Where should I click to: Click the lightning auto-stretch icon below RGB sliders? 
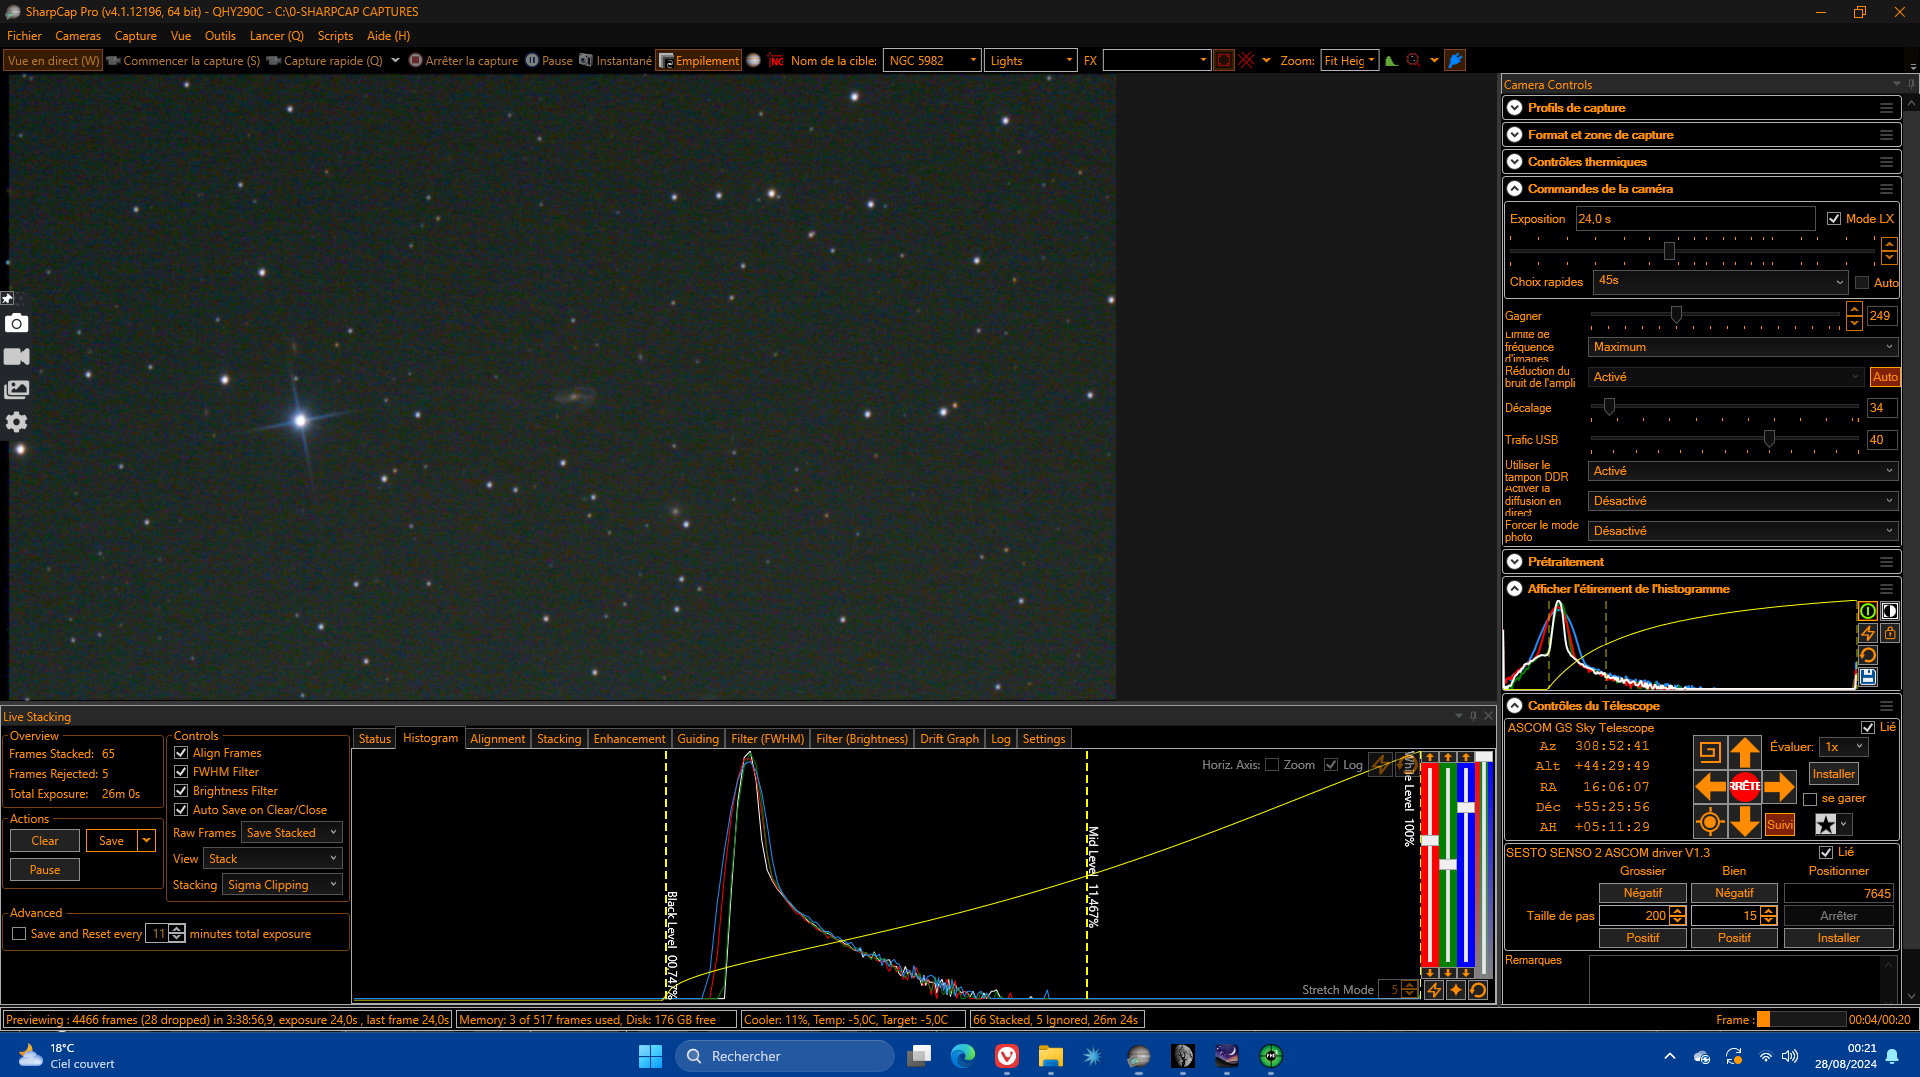pyautogui.click(x=1434, y=990)
